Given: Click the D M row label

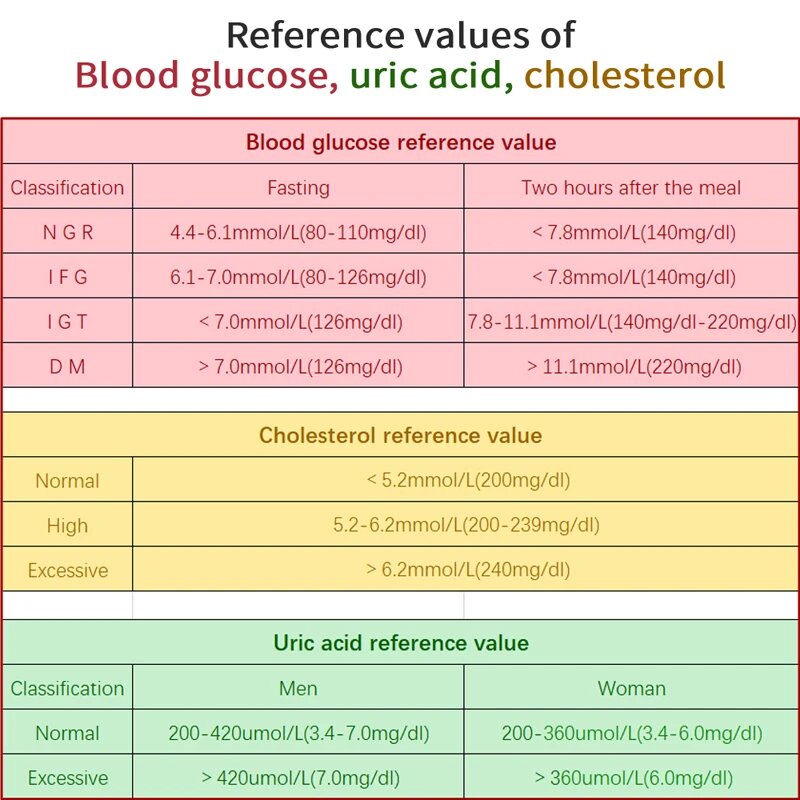Looking at the screenshot, I should click(x=67, y=367).
